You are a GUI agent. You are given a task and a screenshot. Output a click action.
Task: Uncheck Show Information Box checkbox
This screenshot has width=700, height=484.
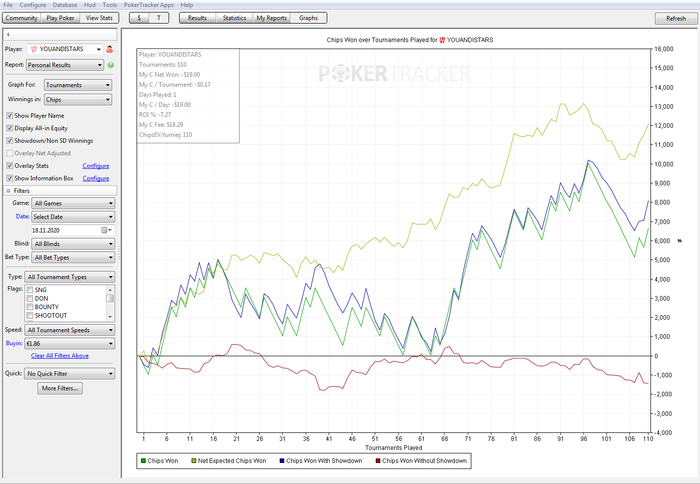click(9, 178)
